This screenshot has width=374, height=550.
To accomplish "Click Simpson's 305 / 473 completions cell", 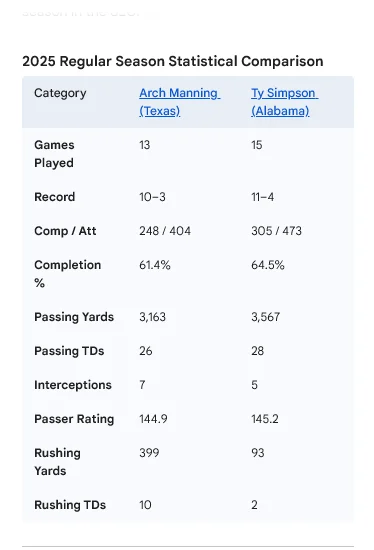I will click(x=276, y=231).
